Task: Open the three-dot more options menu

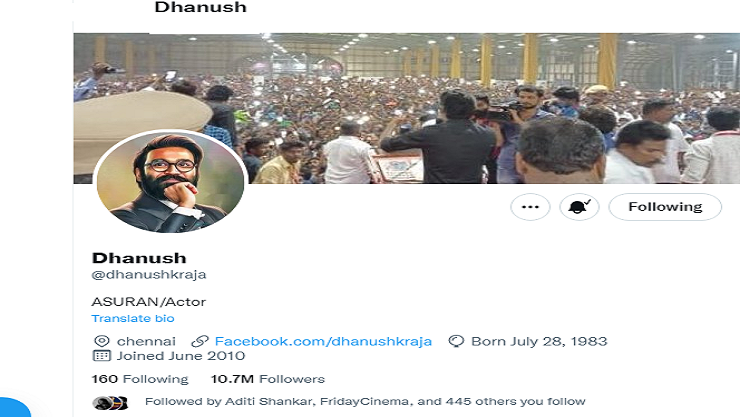Action: click(x=530, y=207)
